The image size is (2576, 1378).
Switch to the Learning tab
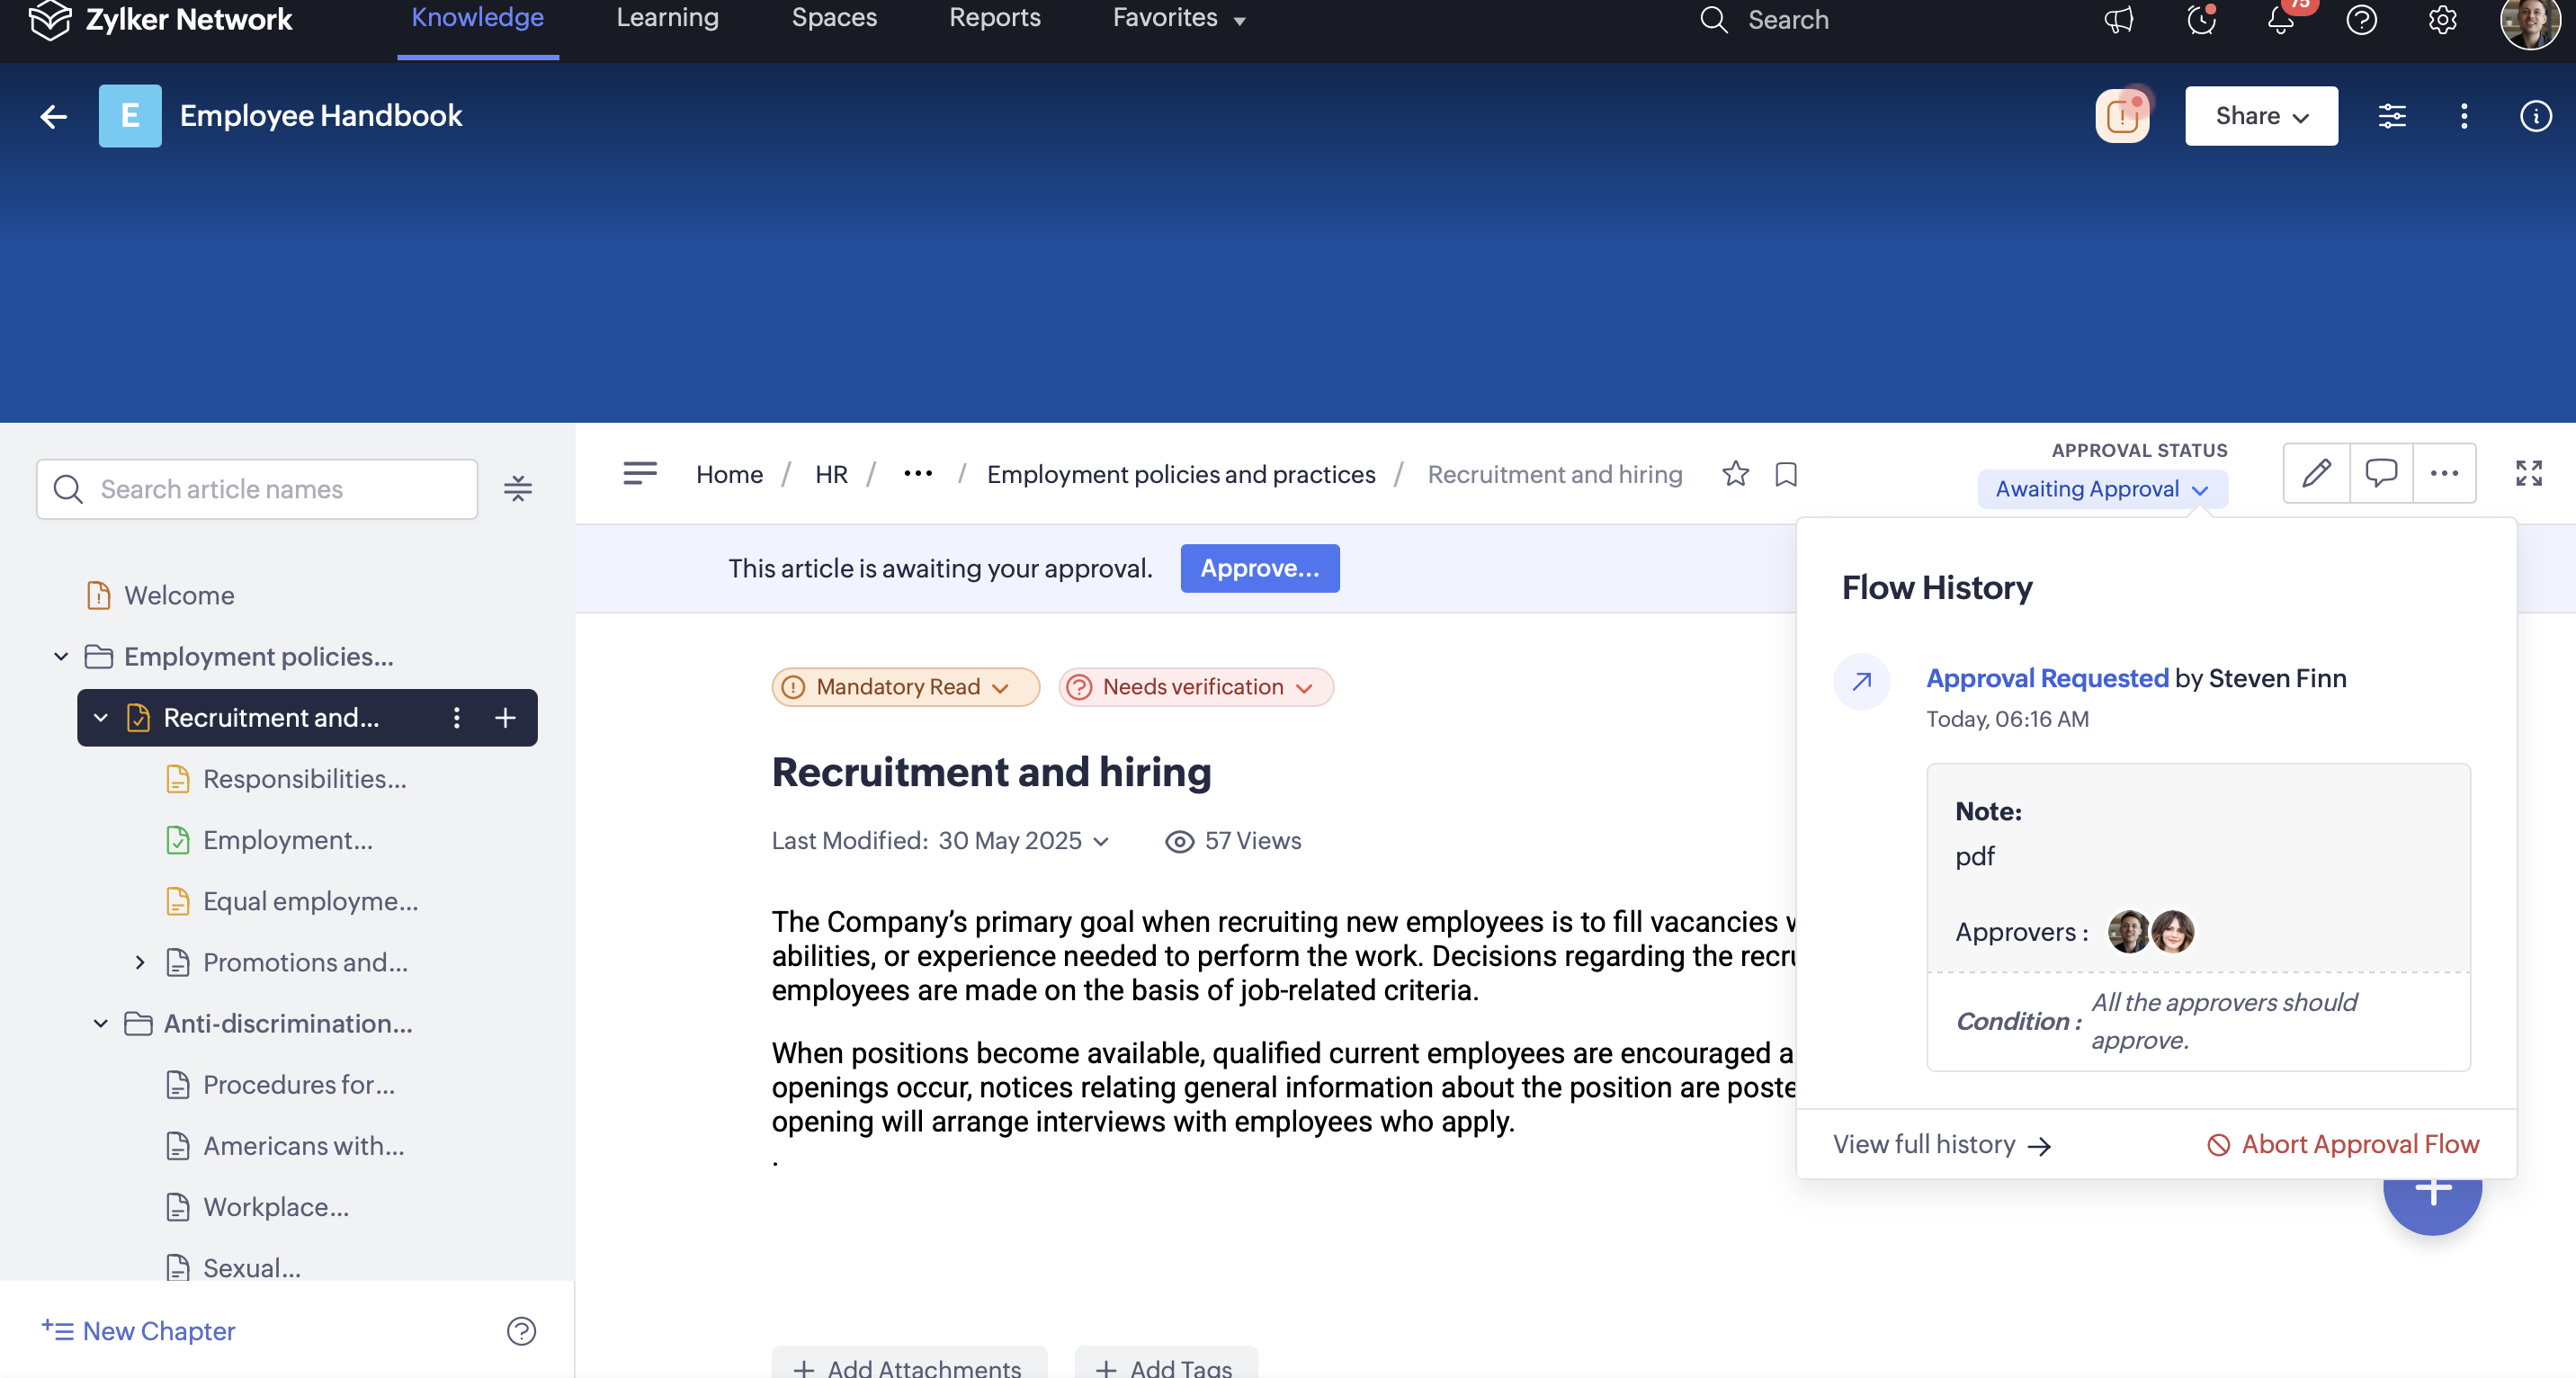[x=667, y=18]
